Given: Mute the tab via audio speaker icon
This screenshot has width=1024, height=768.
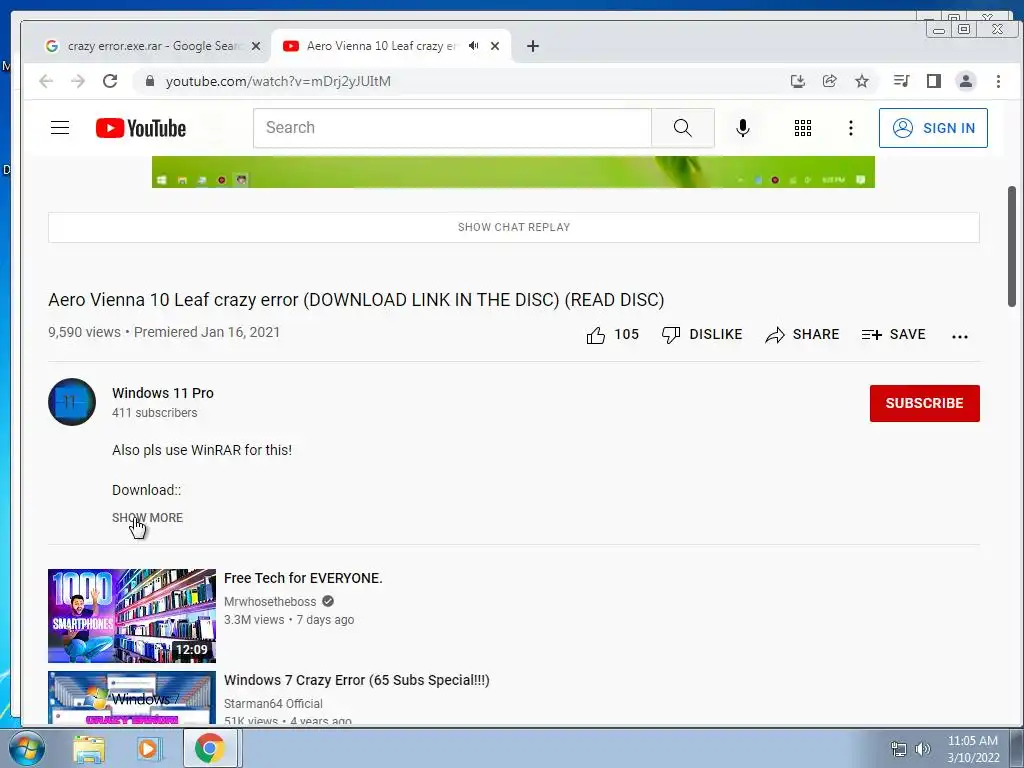Looking at the screenshot, I should 473,46.
